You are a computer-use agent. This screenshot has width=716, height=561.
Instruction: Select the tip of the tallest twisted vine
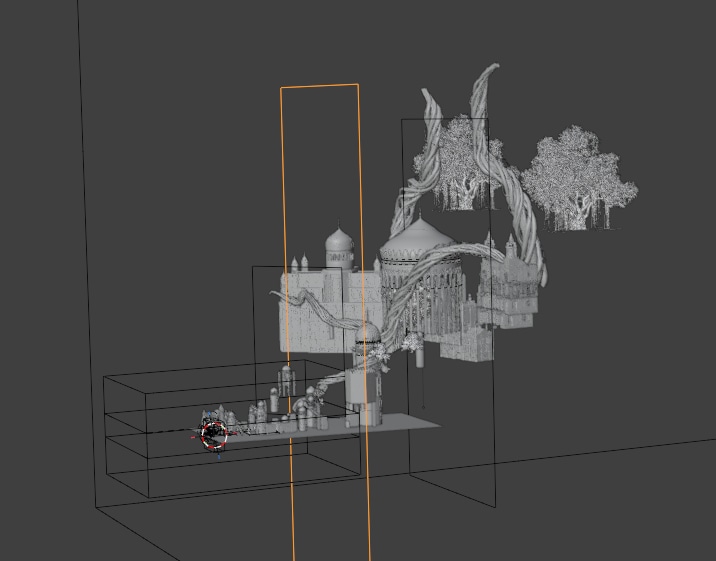[491, 70]
